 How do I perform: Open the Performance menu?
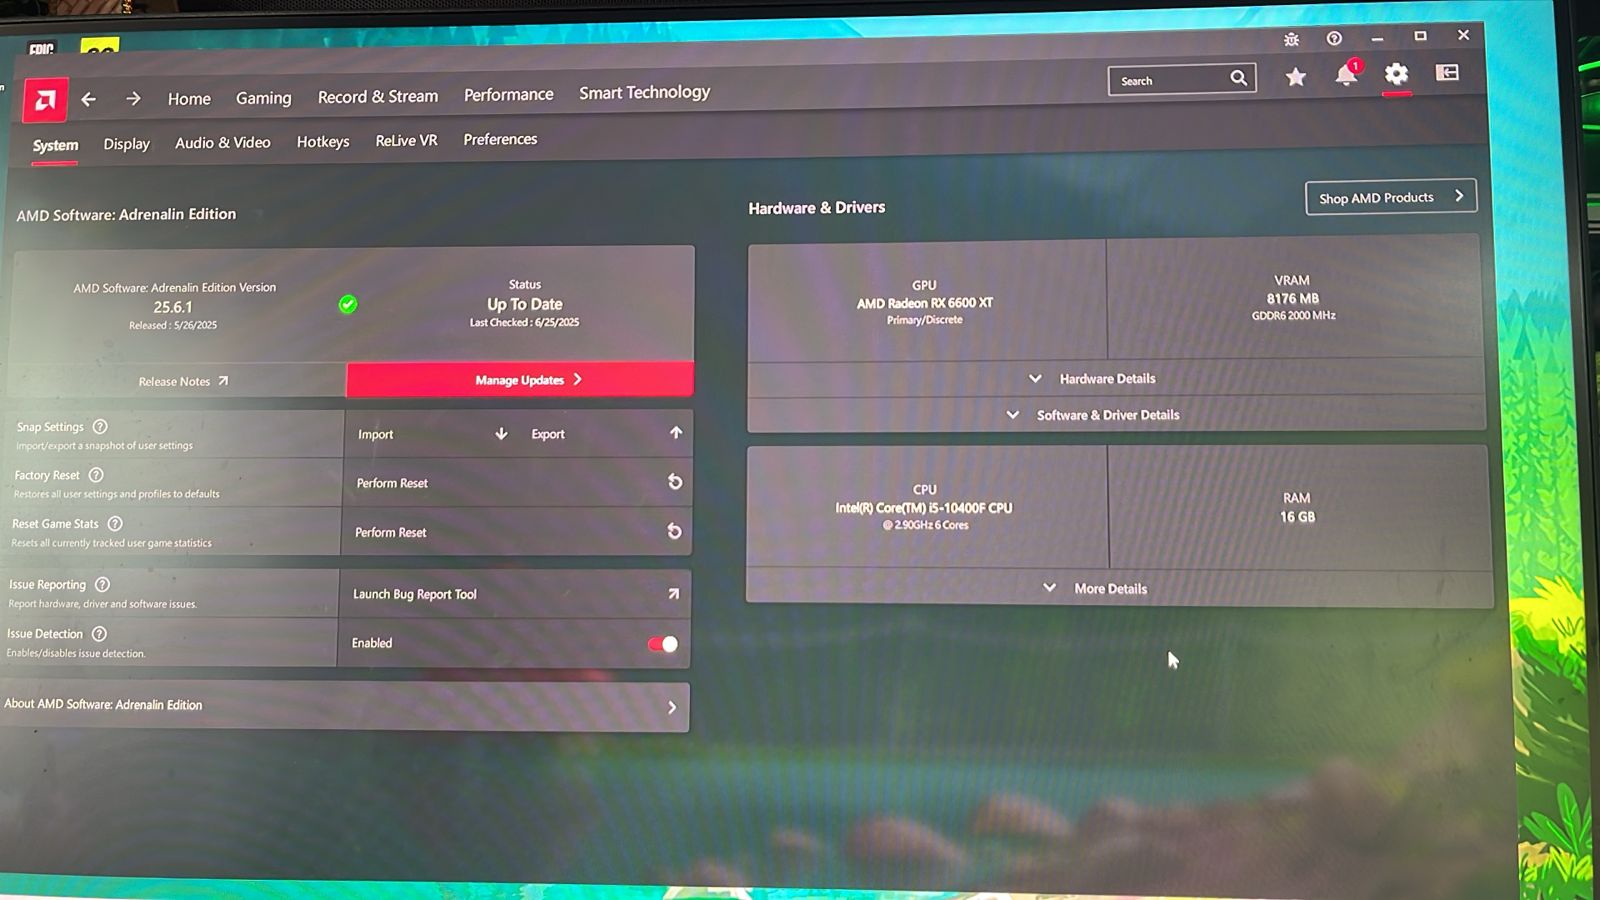click(508, 95)
